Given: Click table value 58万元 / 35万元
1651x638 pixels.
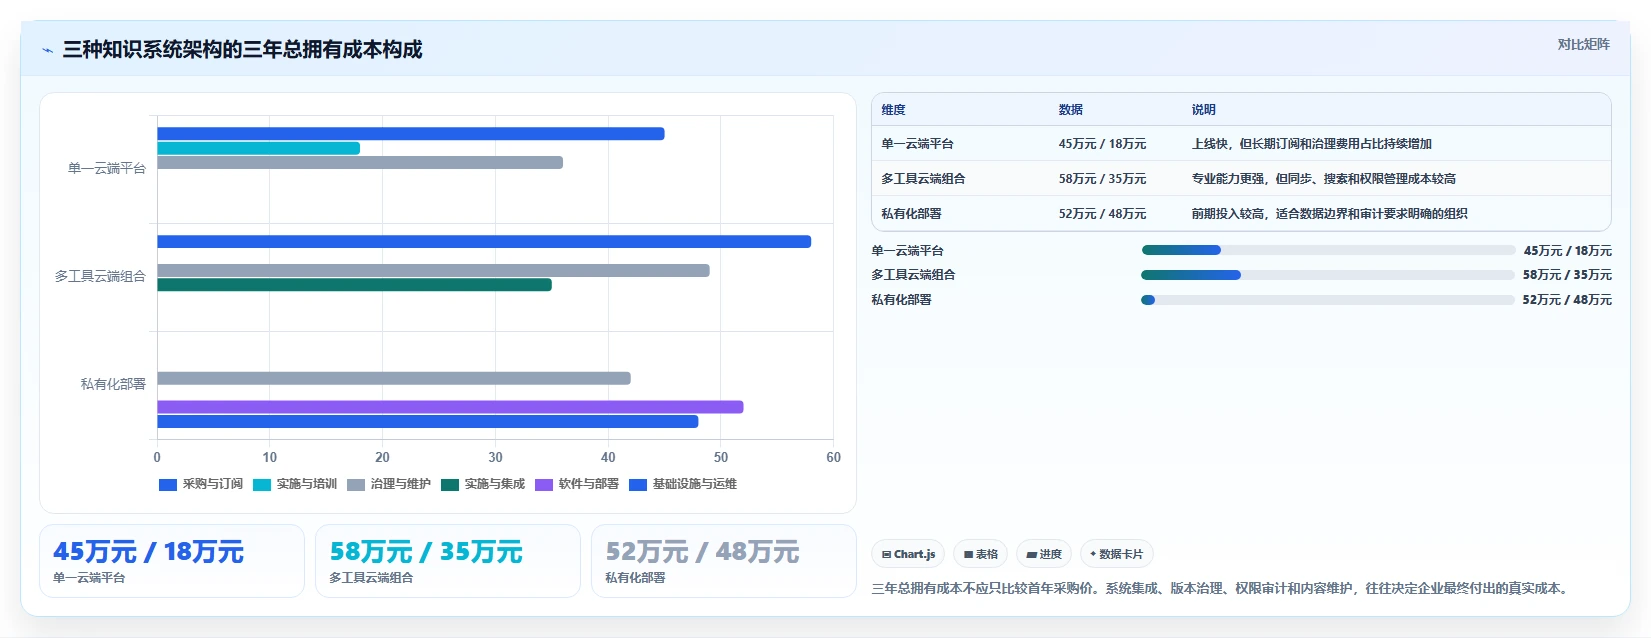Looking at the screenshot, I should [x=1102, y=179].
